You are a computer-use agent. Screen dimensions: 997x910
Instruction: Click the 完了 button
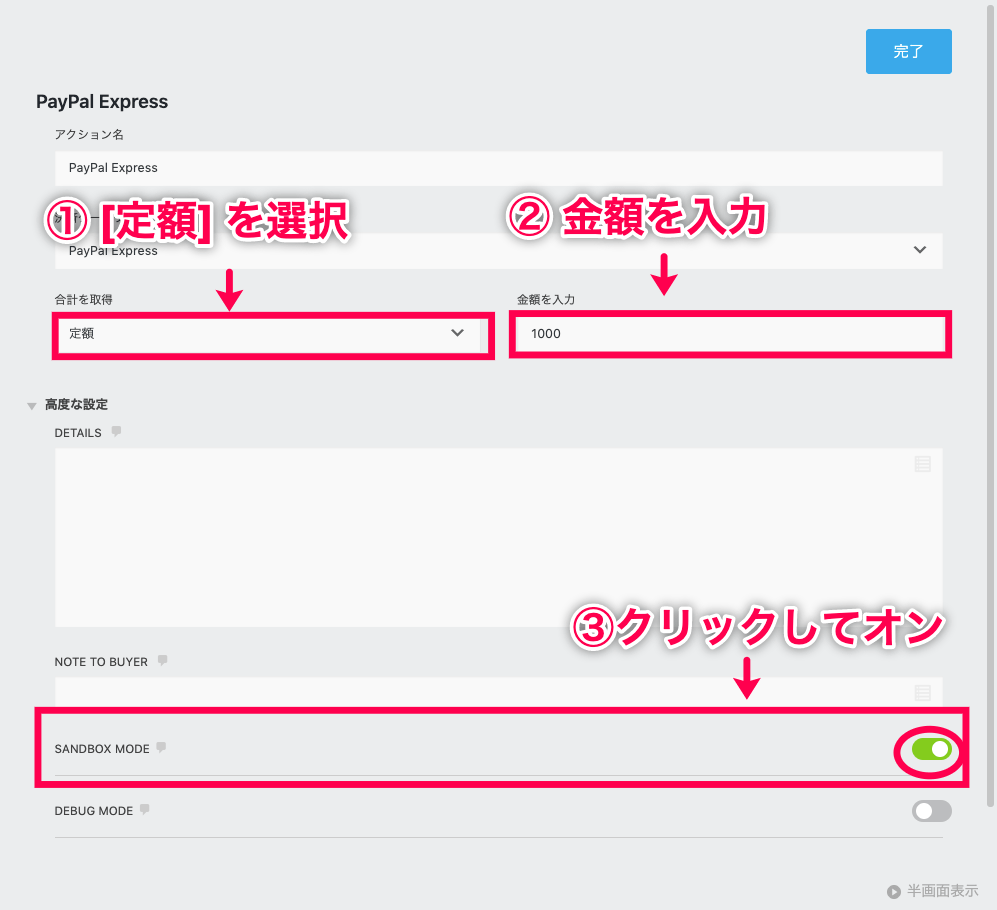(908, 52)
